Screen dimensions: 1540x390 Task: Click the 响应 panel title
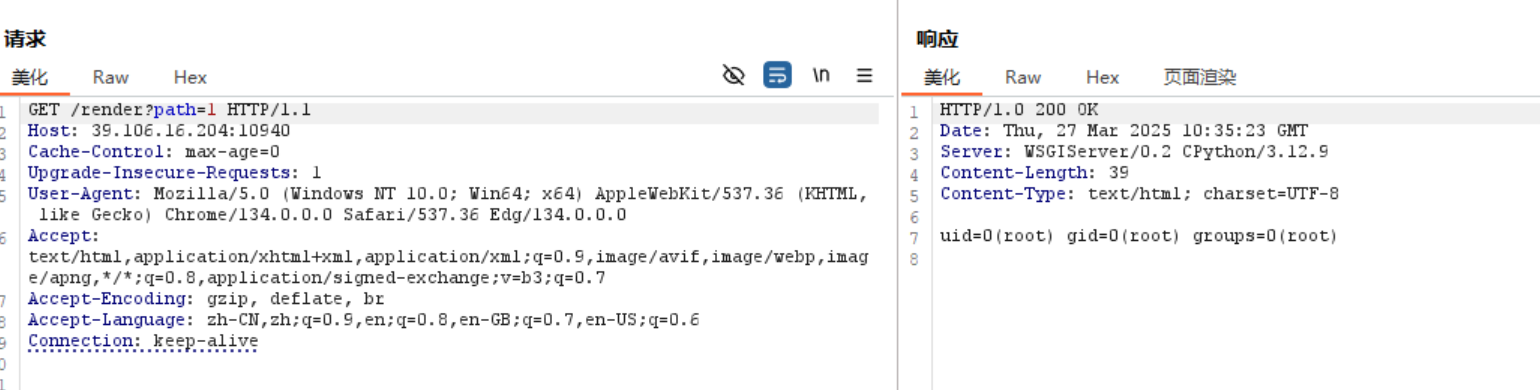coord(937,39)
